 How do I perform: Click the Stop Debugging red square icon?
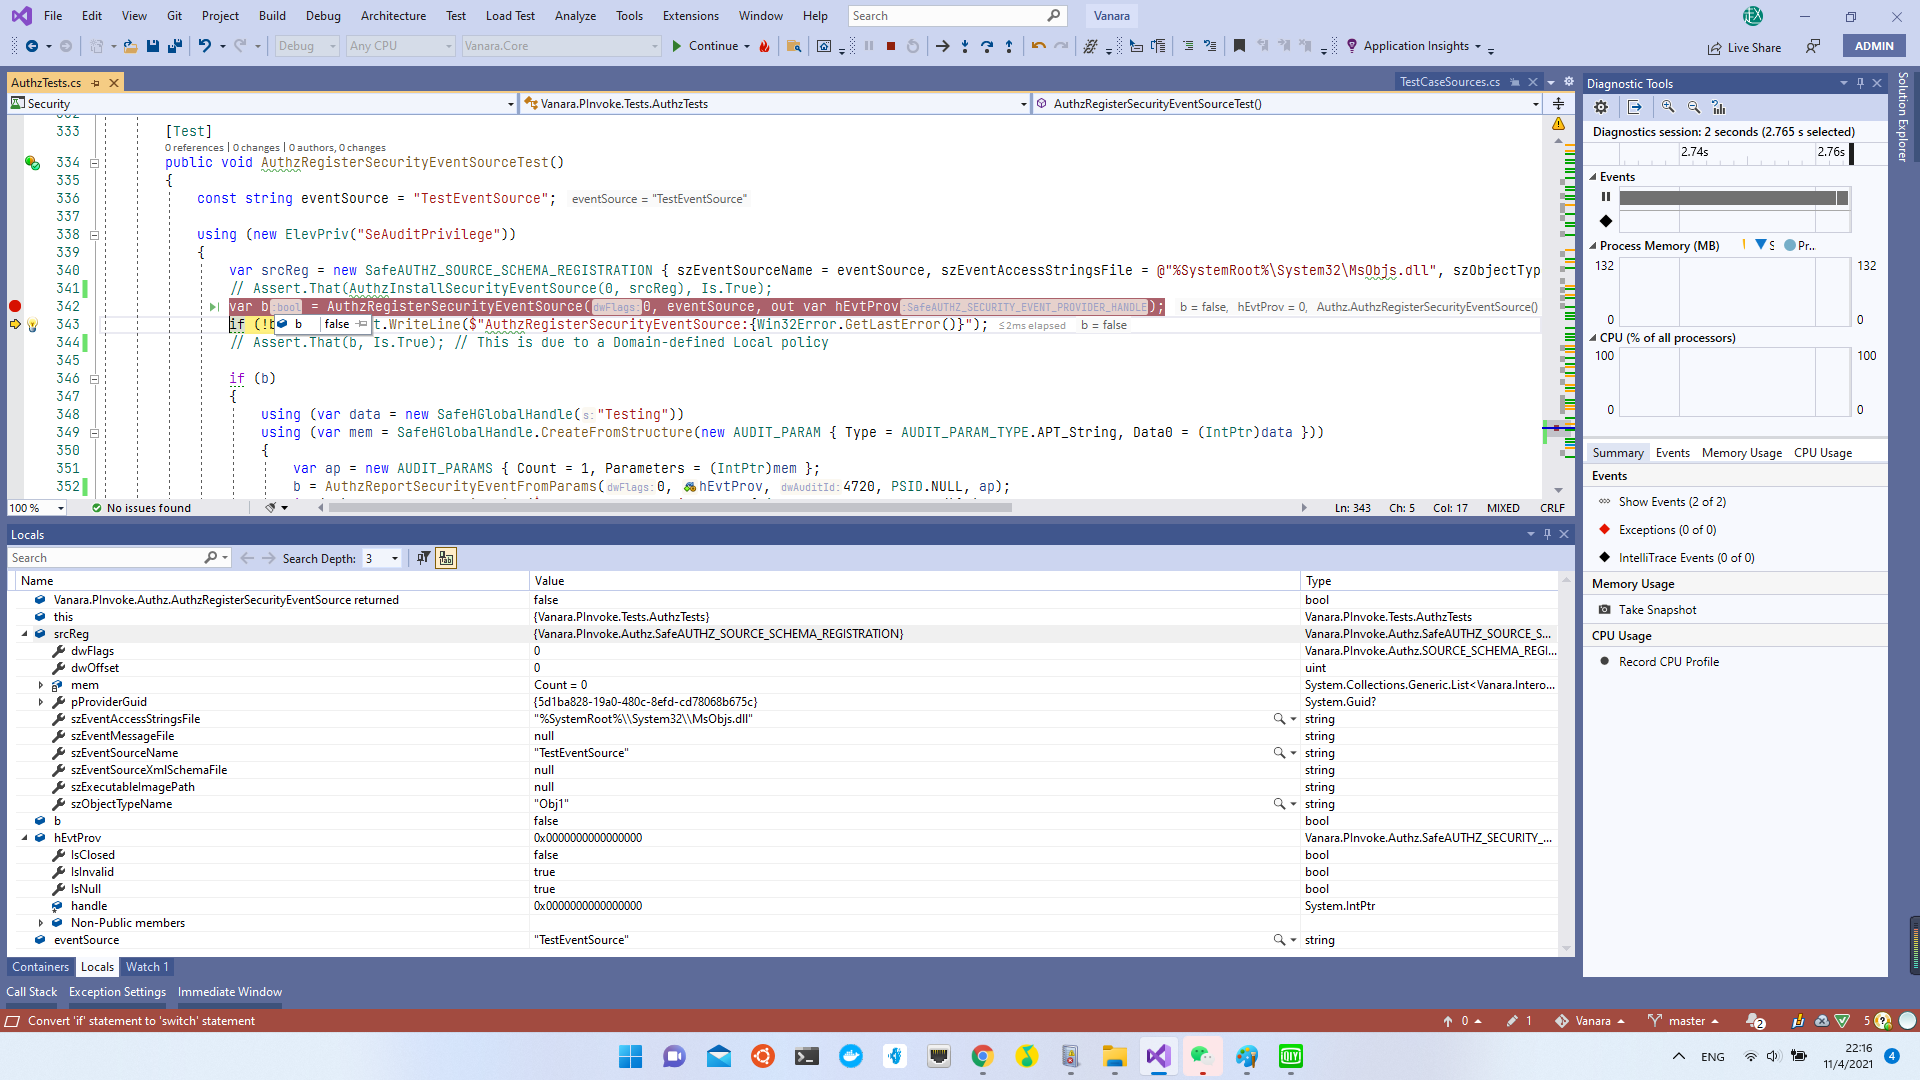point(890,46)
